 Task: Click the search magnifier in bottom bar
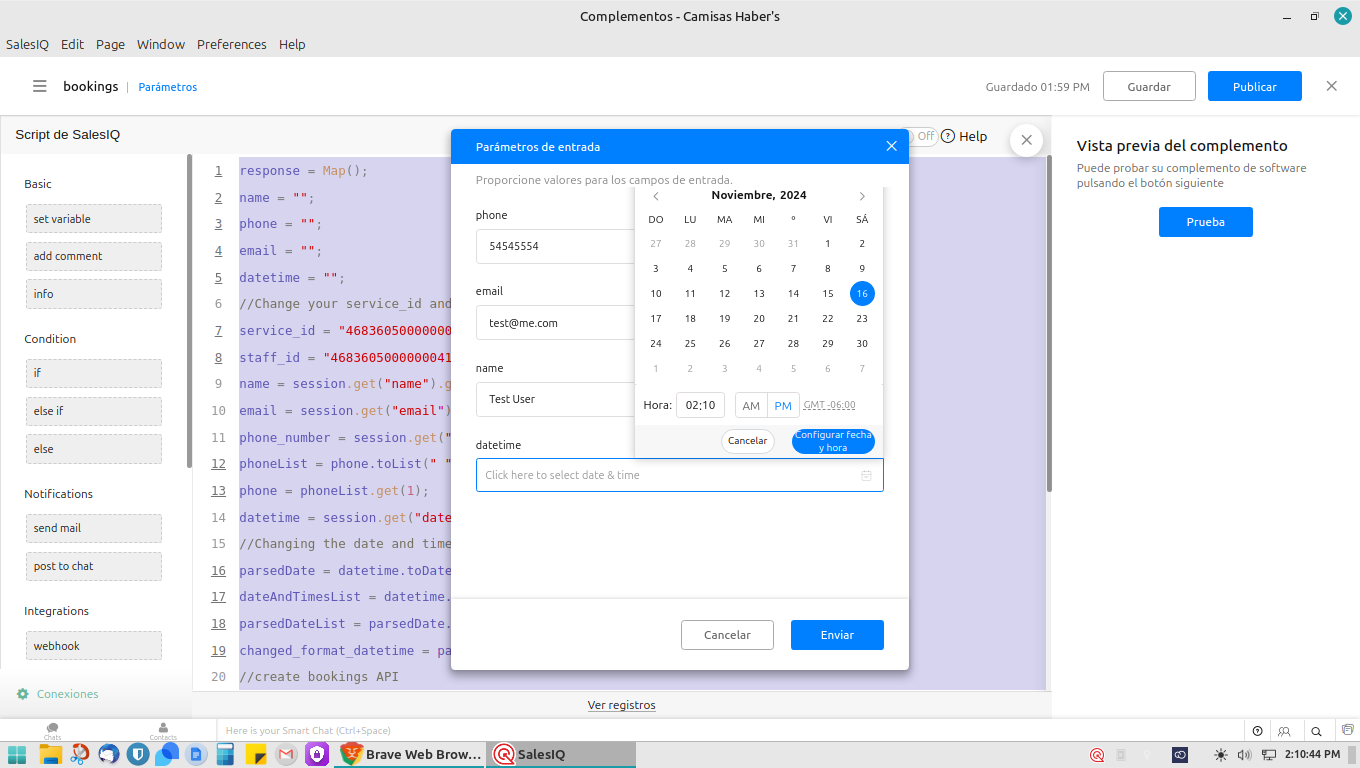[1316, 731]
